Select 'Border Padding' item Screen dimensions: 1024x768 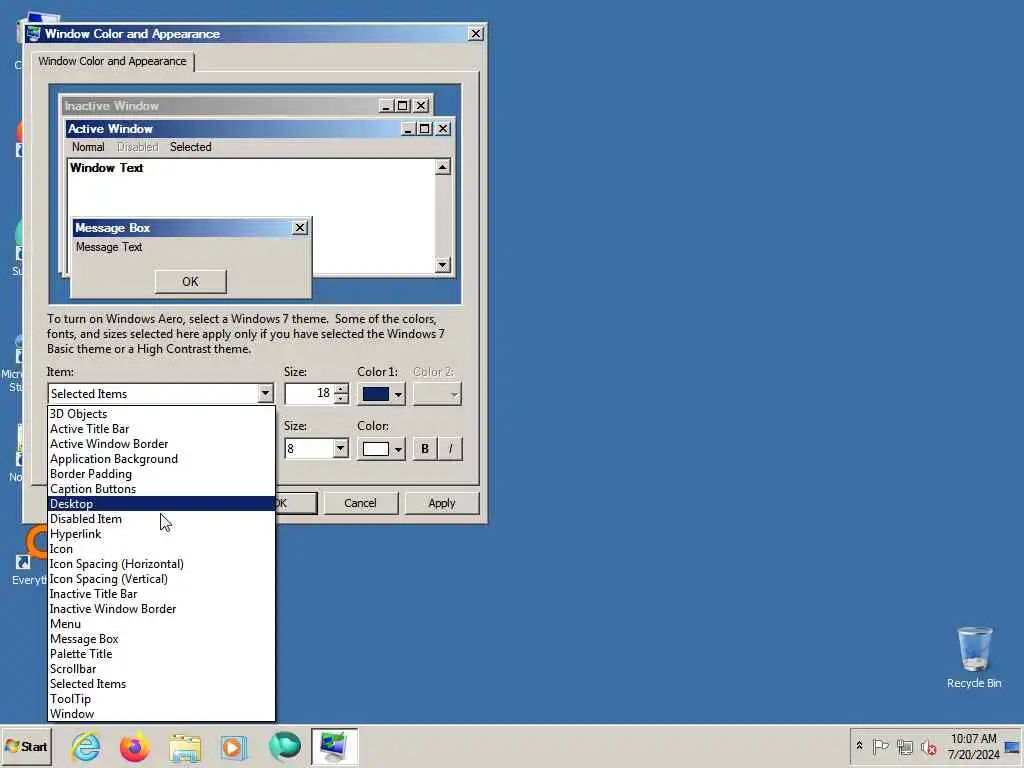[x=161, y=474]
